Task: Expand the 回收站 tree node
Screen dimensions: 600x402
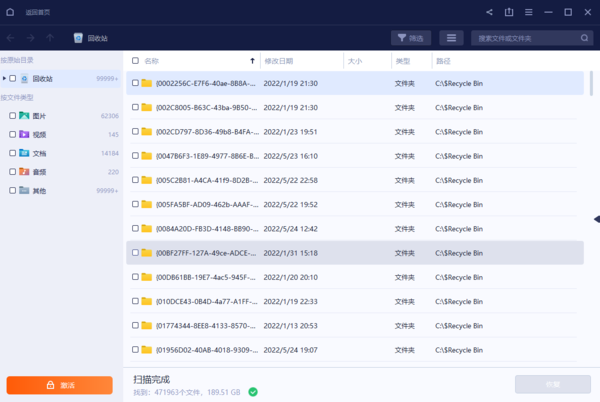Action: pyautogui.click(x=4, y=78)
